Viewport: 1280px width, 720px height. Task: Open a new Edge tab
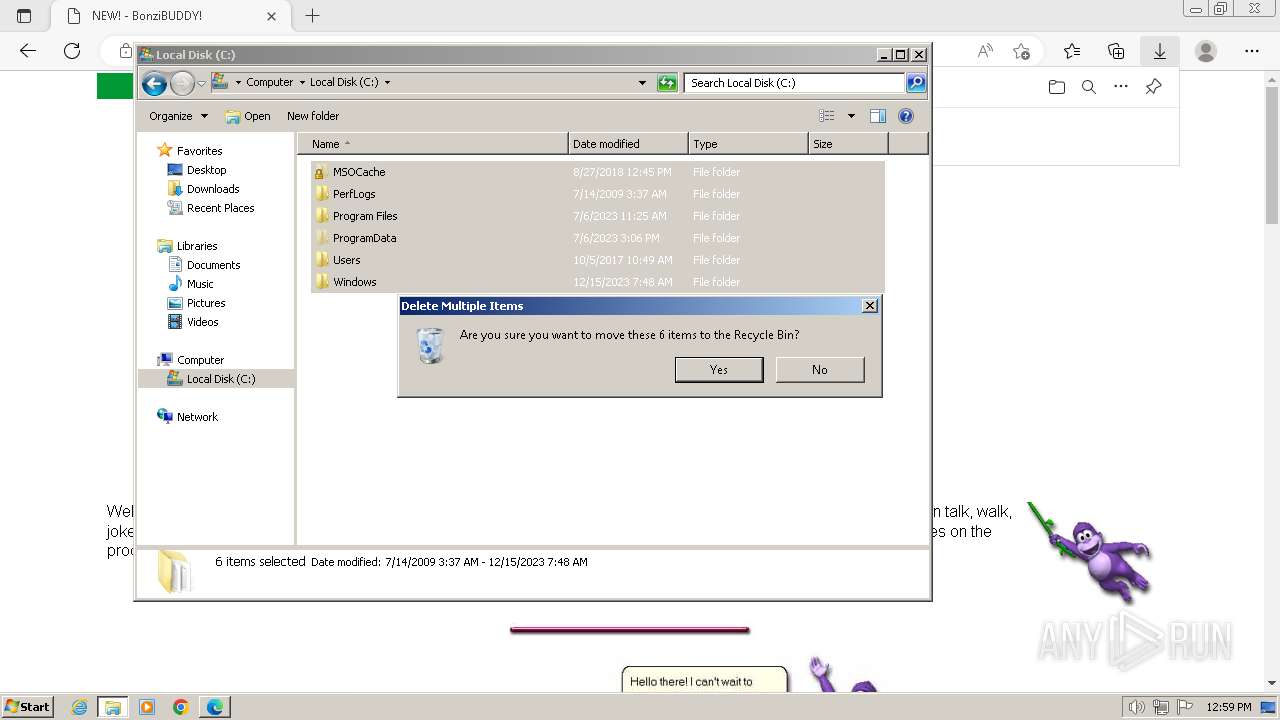(312, 16)
